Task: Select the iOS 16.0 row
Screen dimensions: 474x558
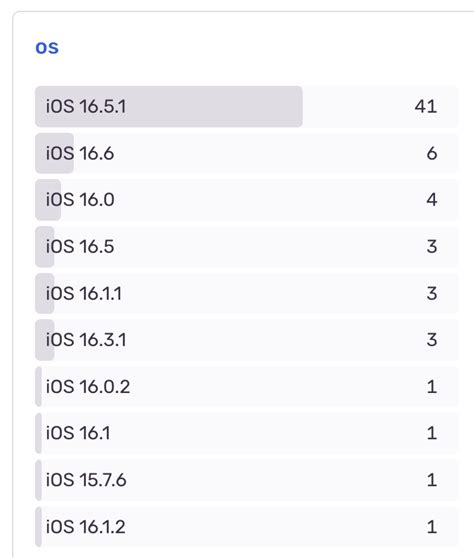Action: [x=247, y=200]
